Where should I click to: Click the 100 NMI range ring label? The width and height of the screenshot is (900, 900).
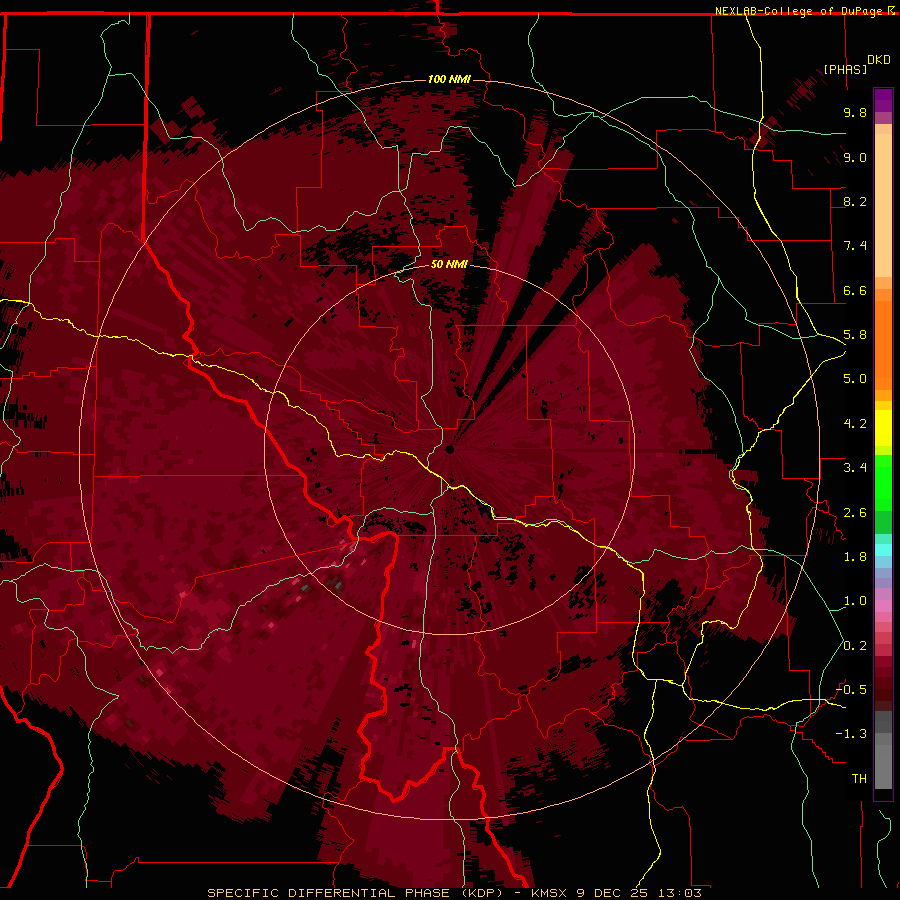click(x=449, y=79)
